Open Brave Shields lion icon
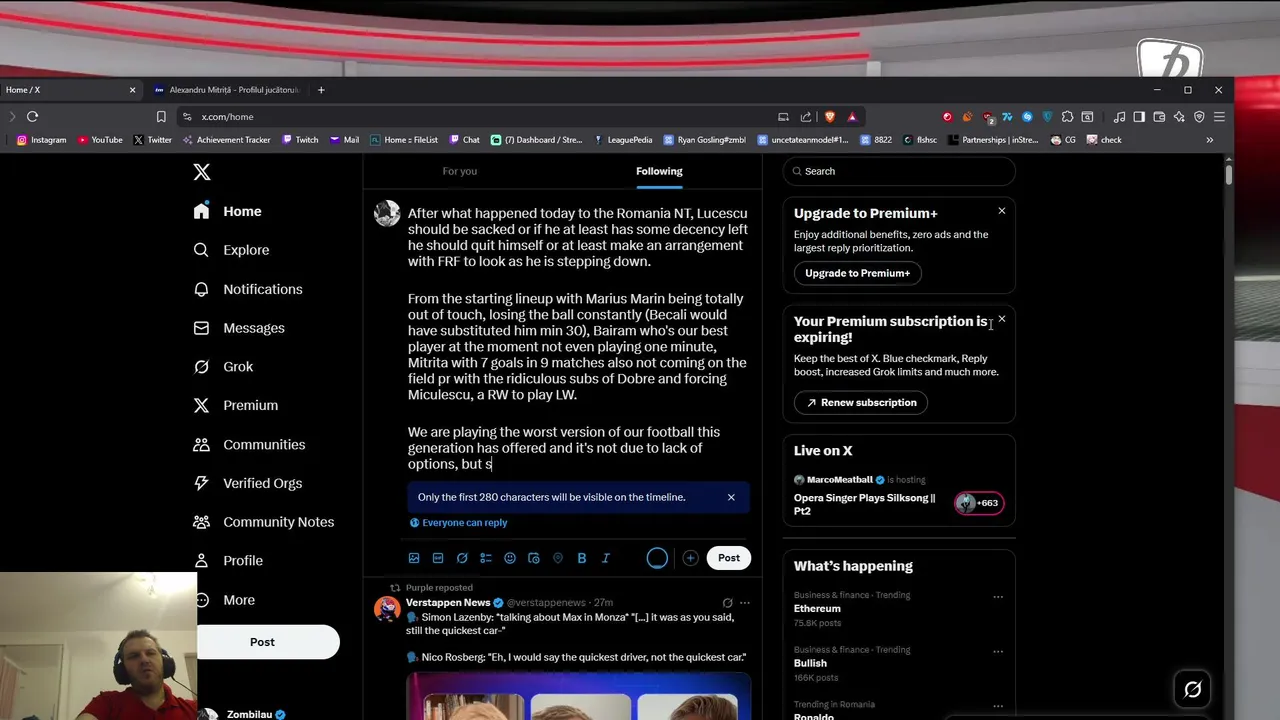The height and width of the screenshot is (720, 1280). pos(829,117)
